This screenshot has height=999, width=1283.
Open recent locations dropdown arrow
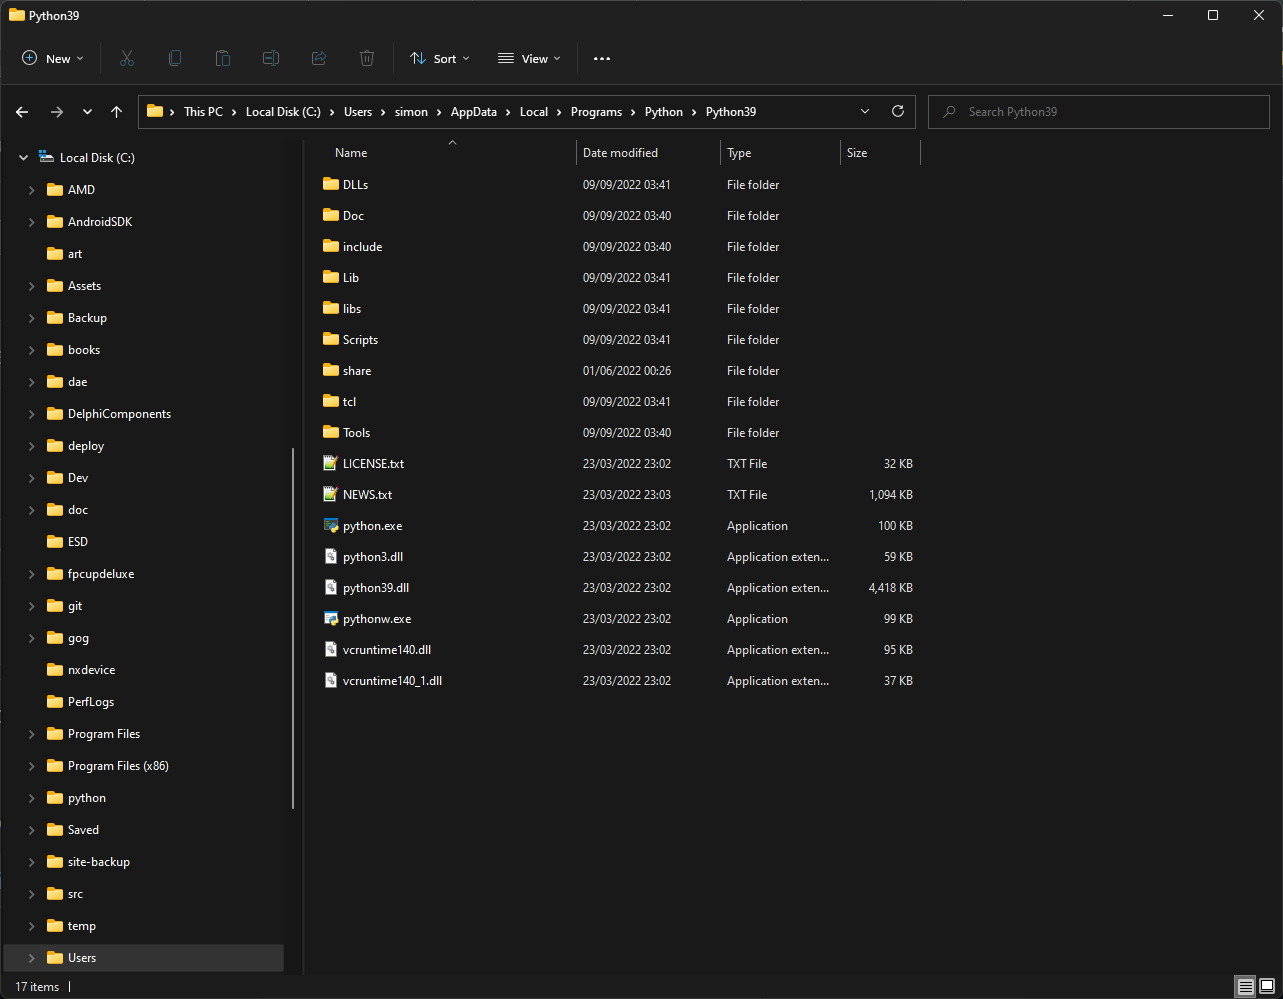coord(87,112)
